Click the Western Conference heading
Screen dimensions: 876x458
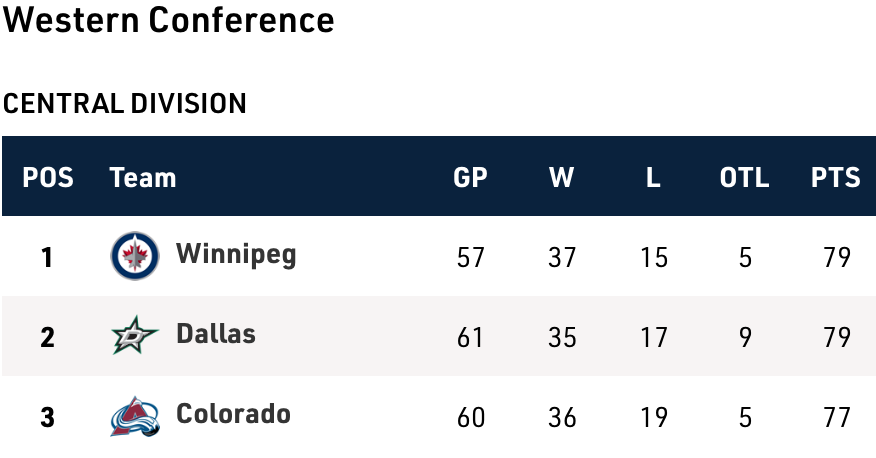click(x=169, y=21)
